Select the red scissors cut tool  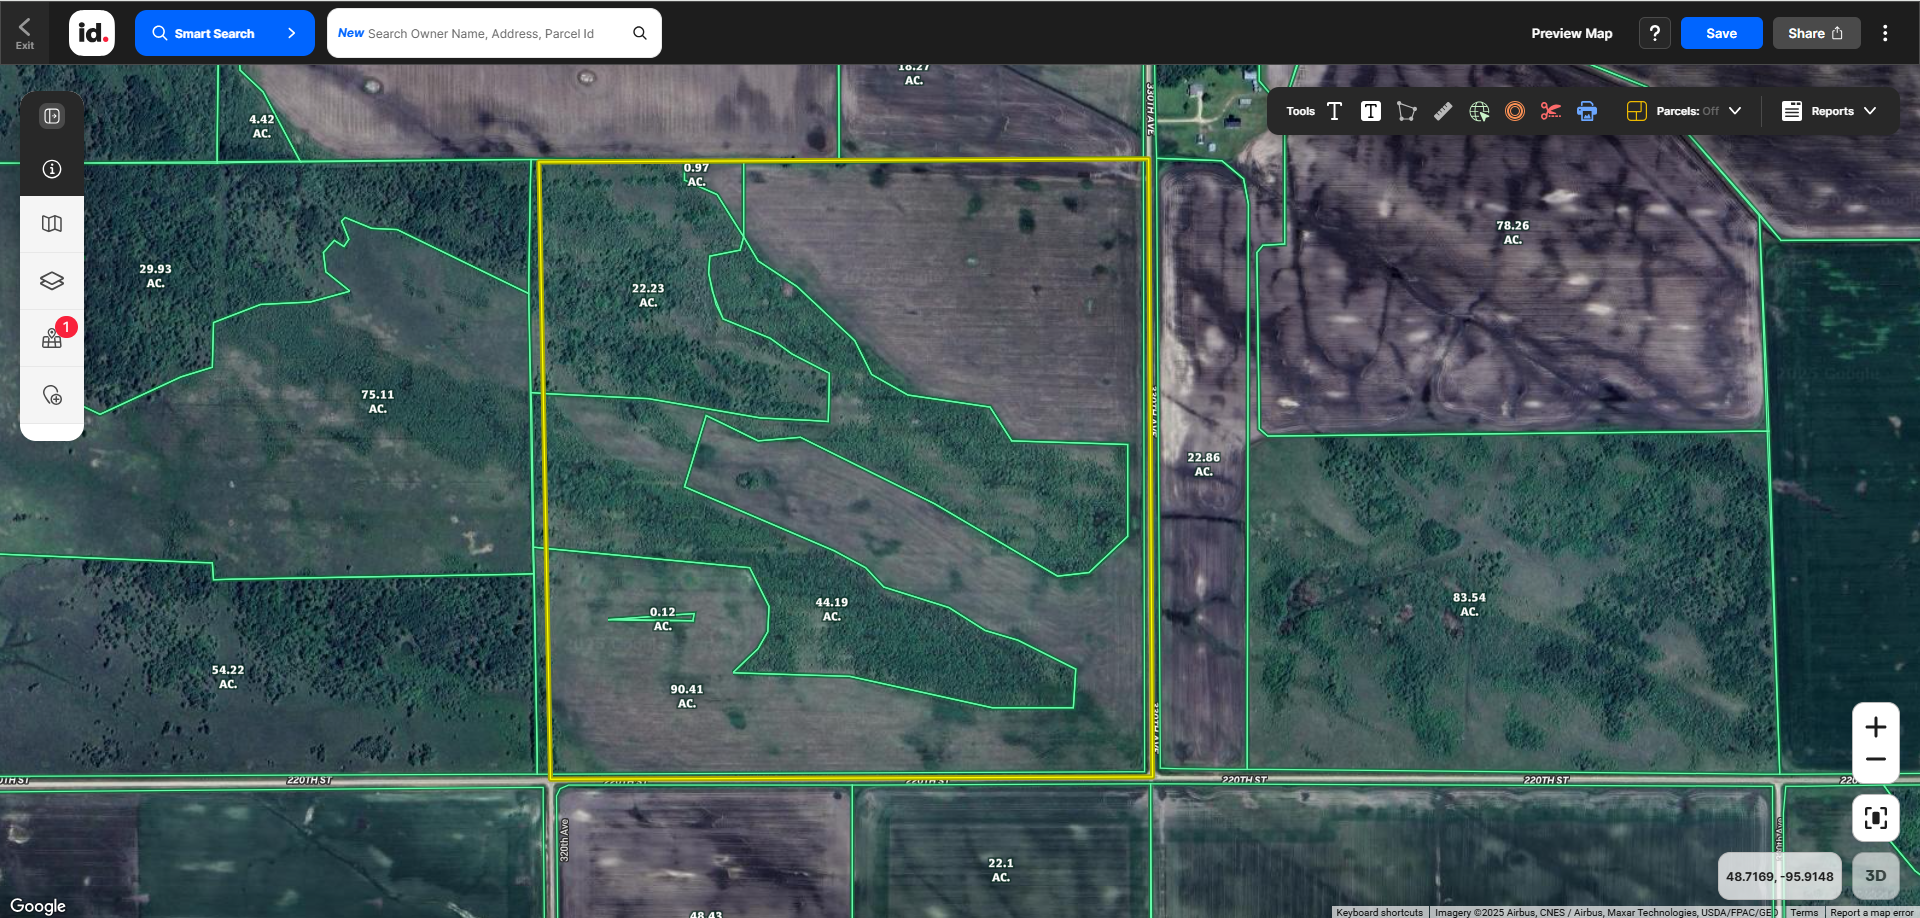click(x=1550, y=111)
